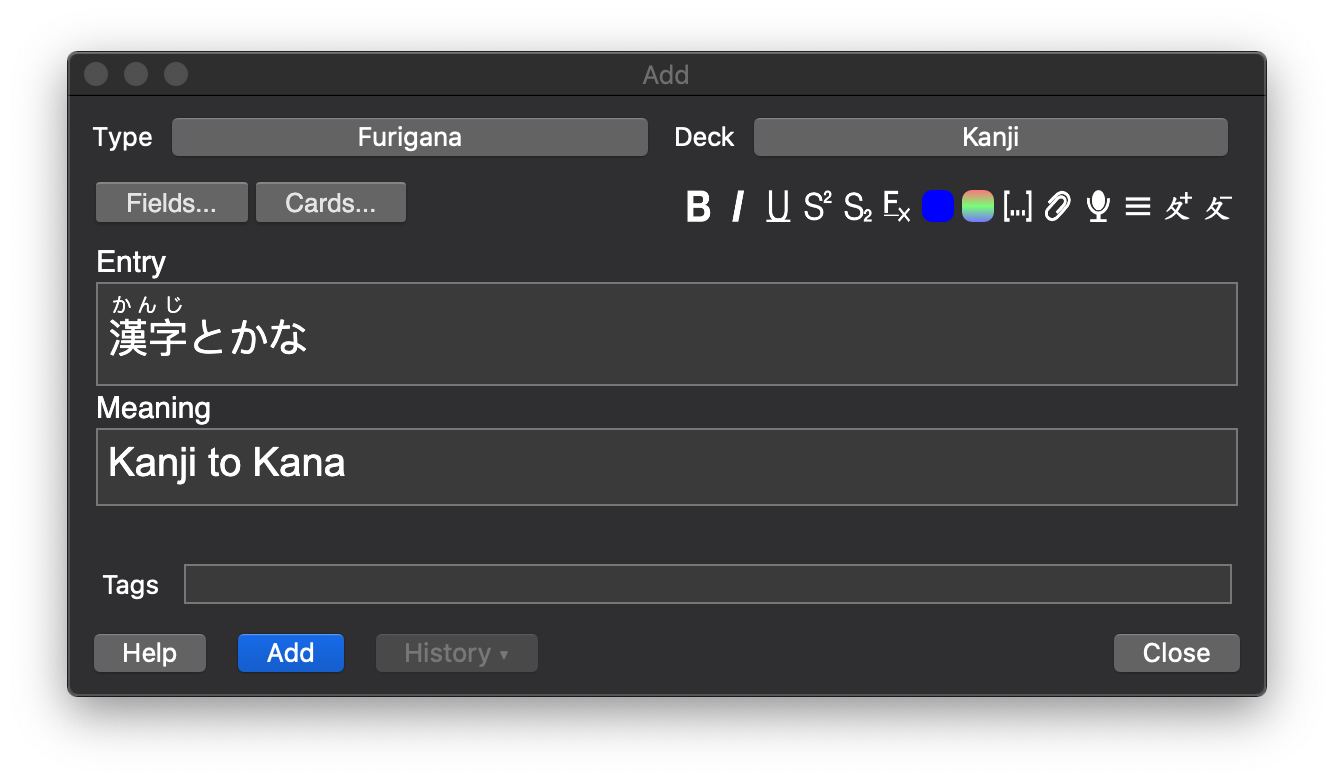Apply superscript formatting
Screen dimensions: 1334x780
coord(817,207)
